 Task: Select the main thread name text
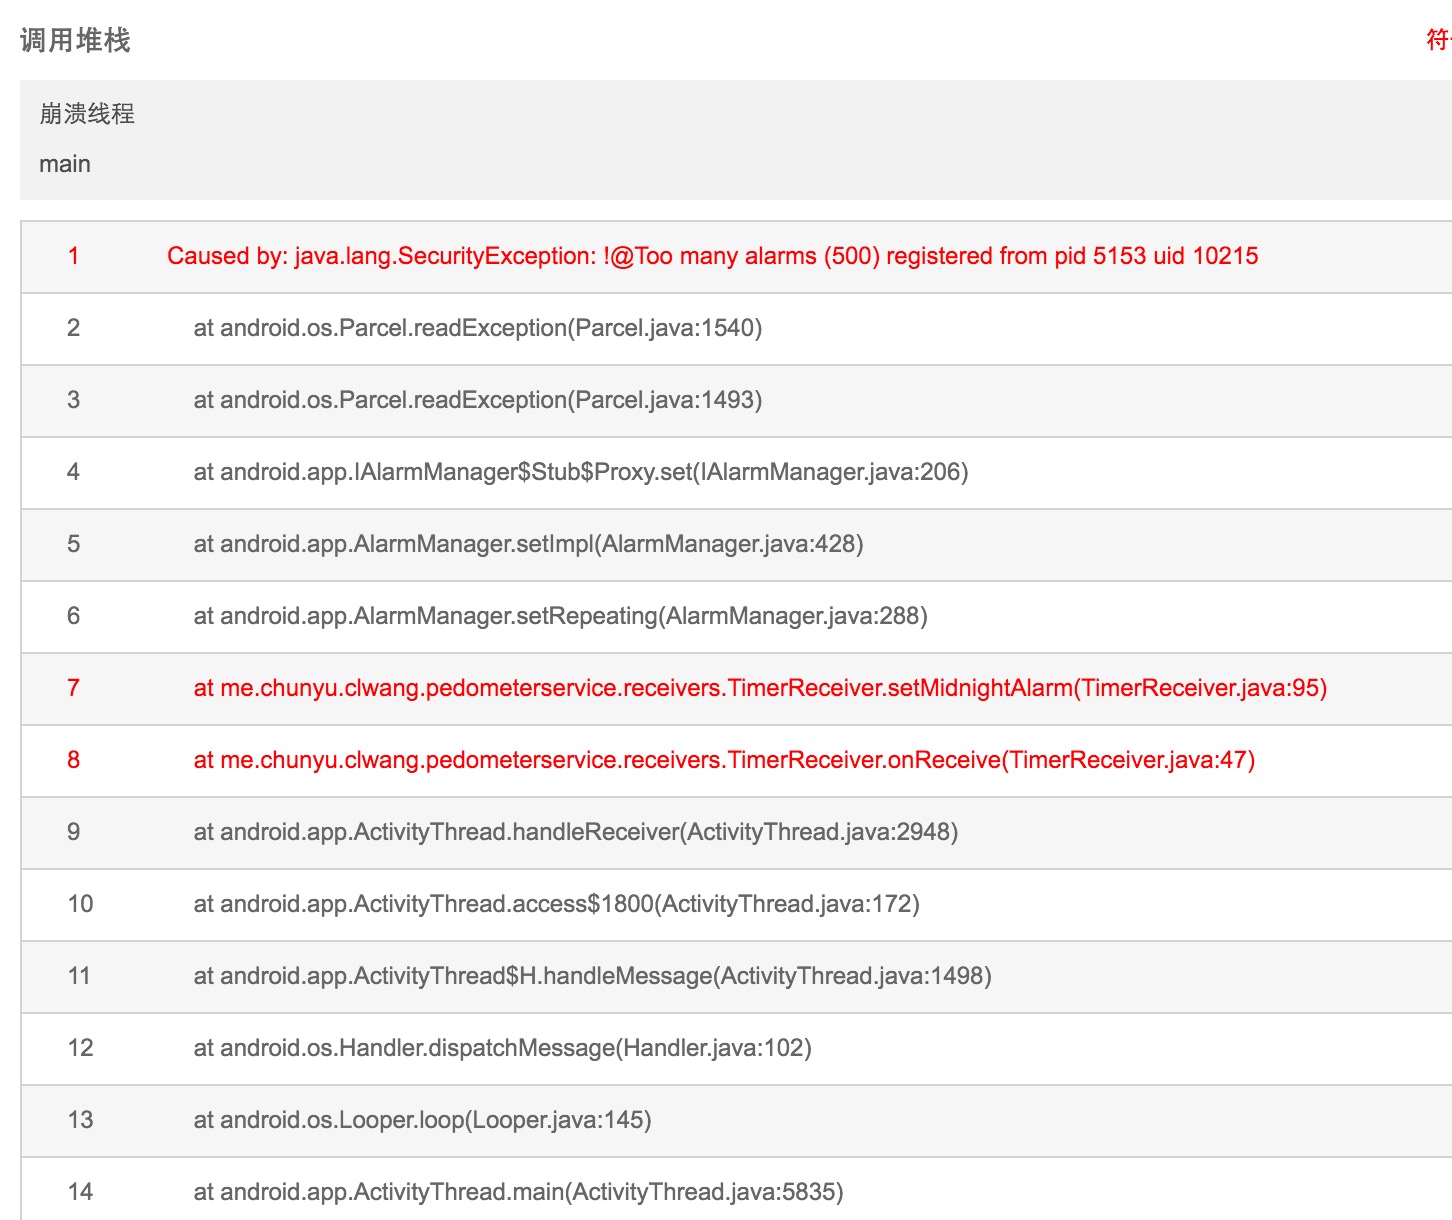point(65,164)
